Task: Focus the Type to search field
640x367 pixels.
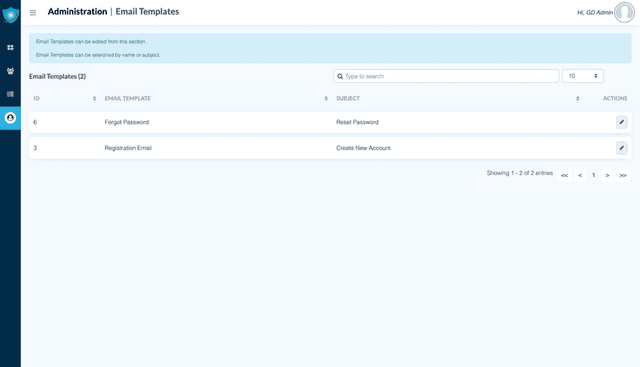Action: coord(446,76)
